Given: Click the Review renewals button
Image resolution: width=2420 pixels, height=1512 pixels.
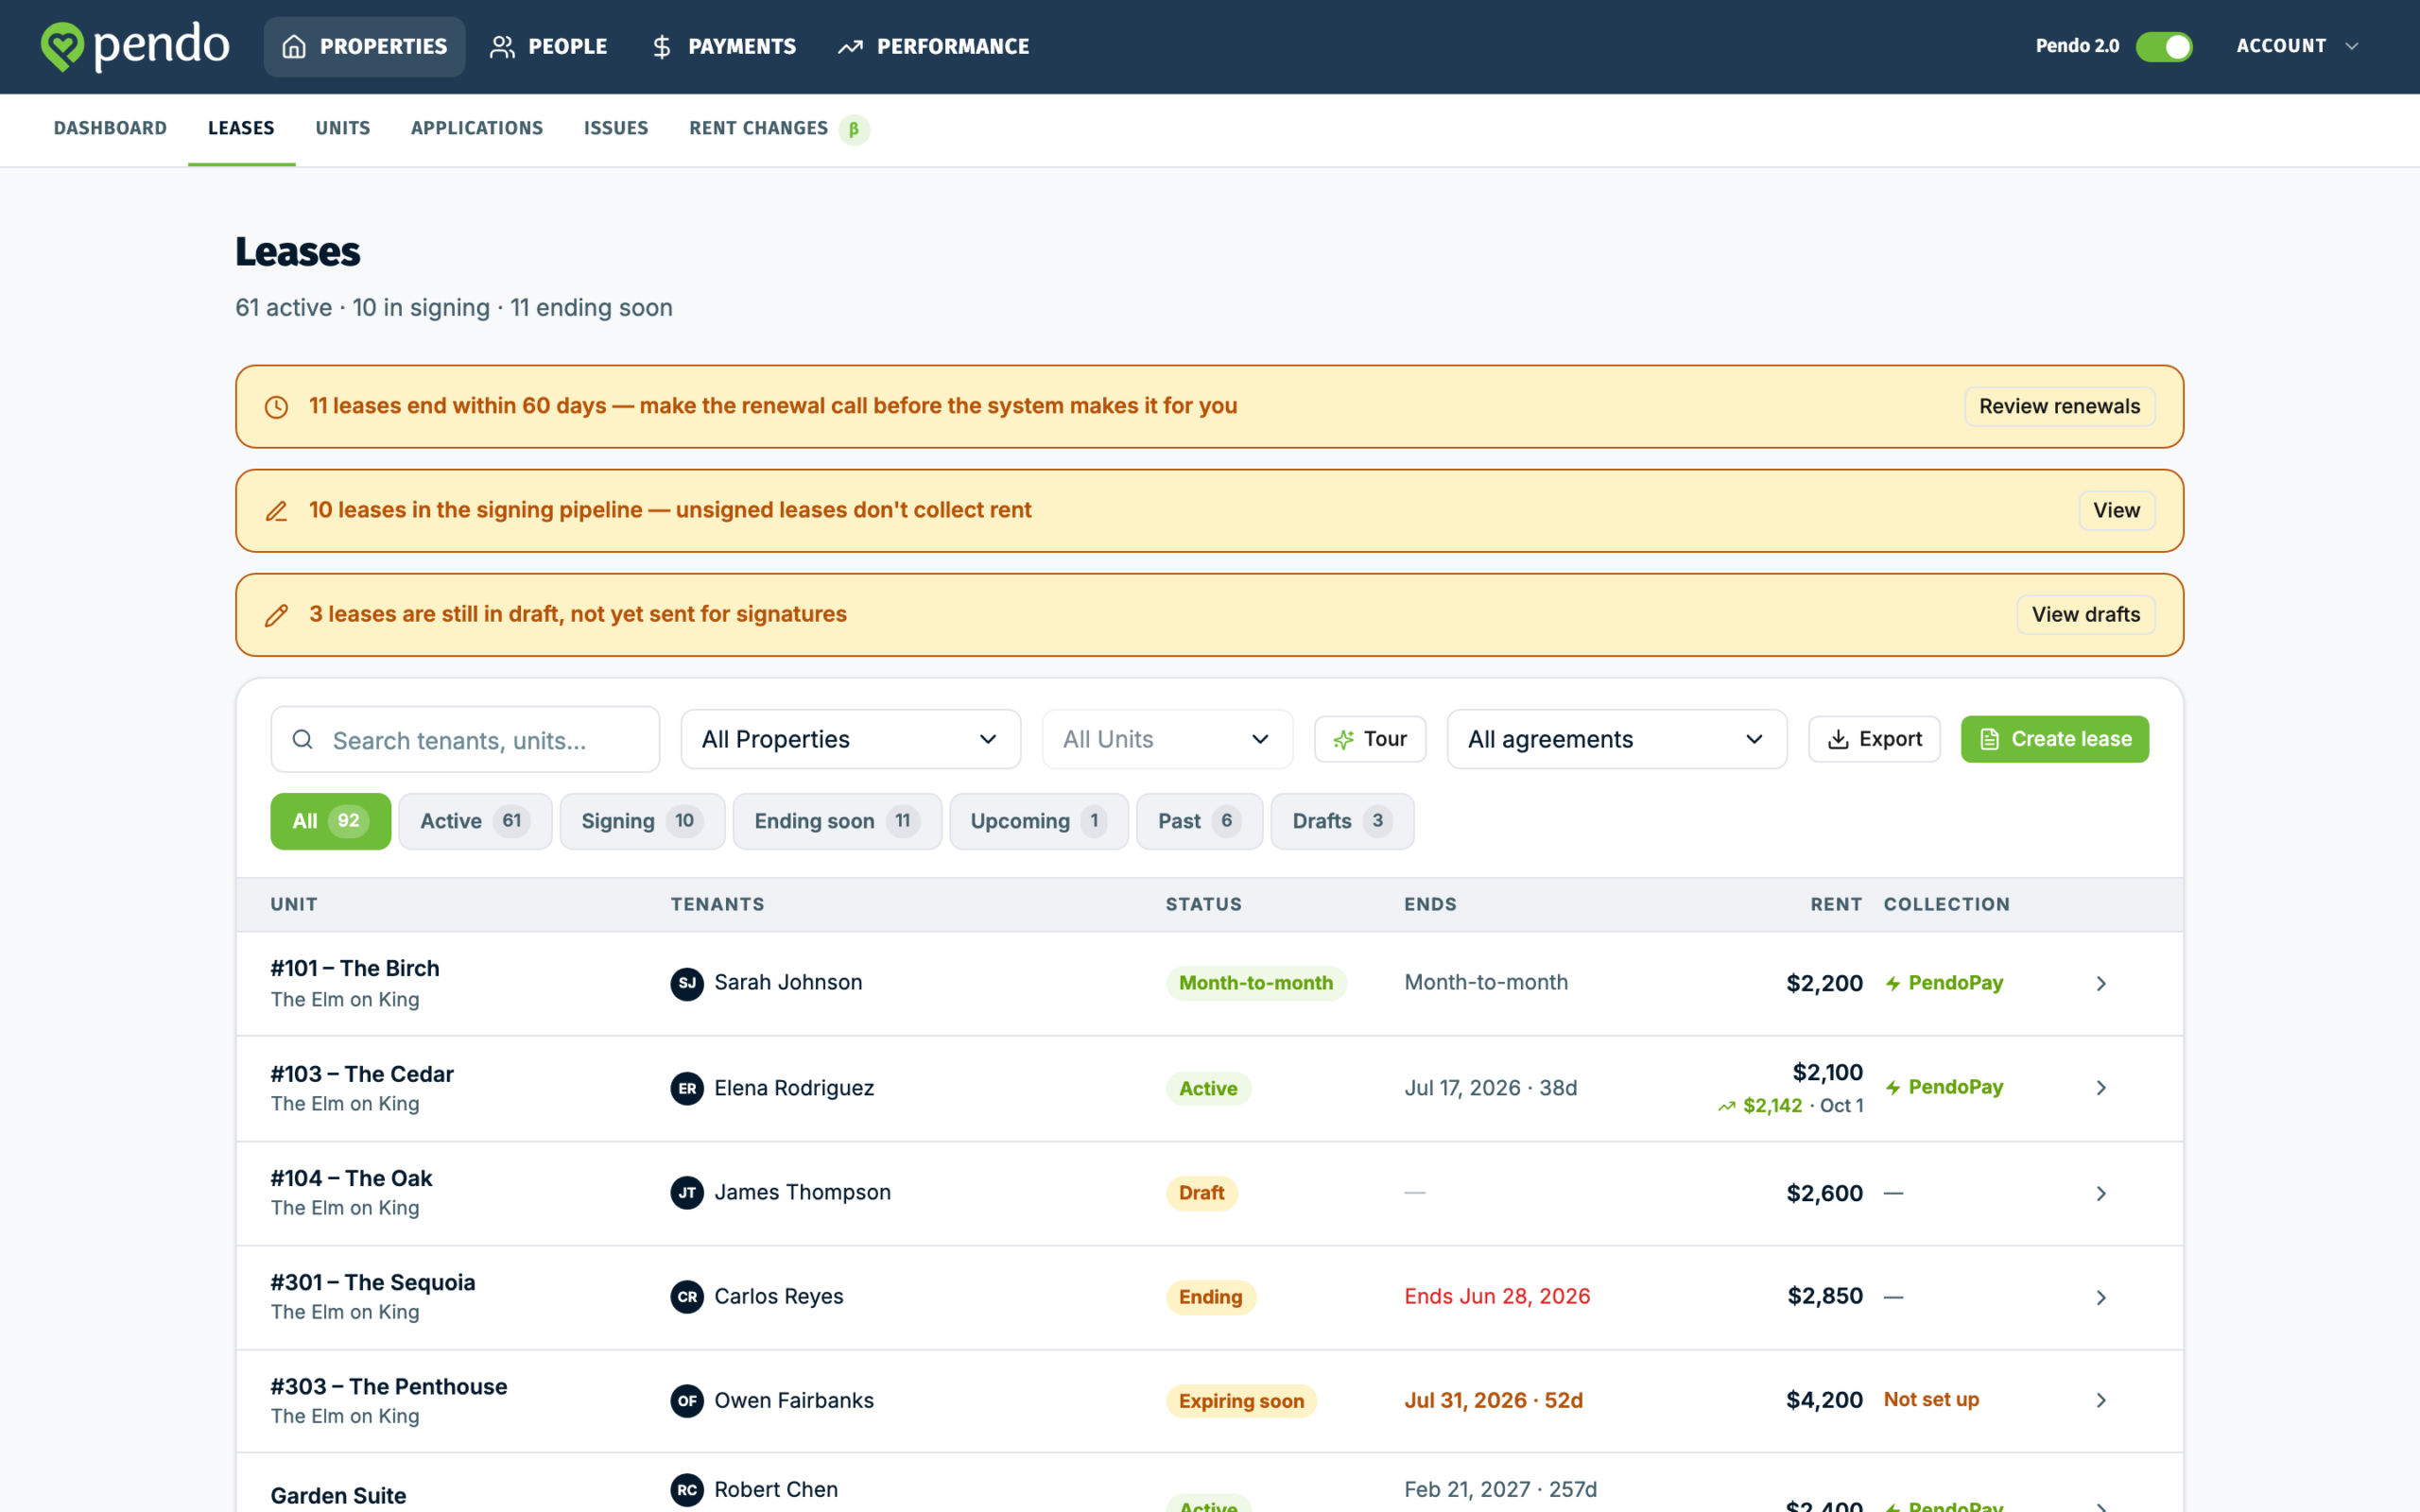Looking at the screenshot, I should pos(2059,407).
